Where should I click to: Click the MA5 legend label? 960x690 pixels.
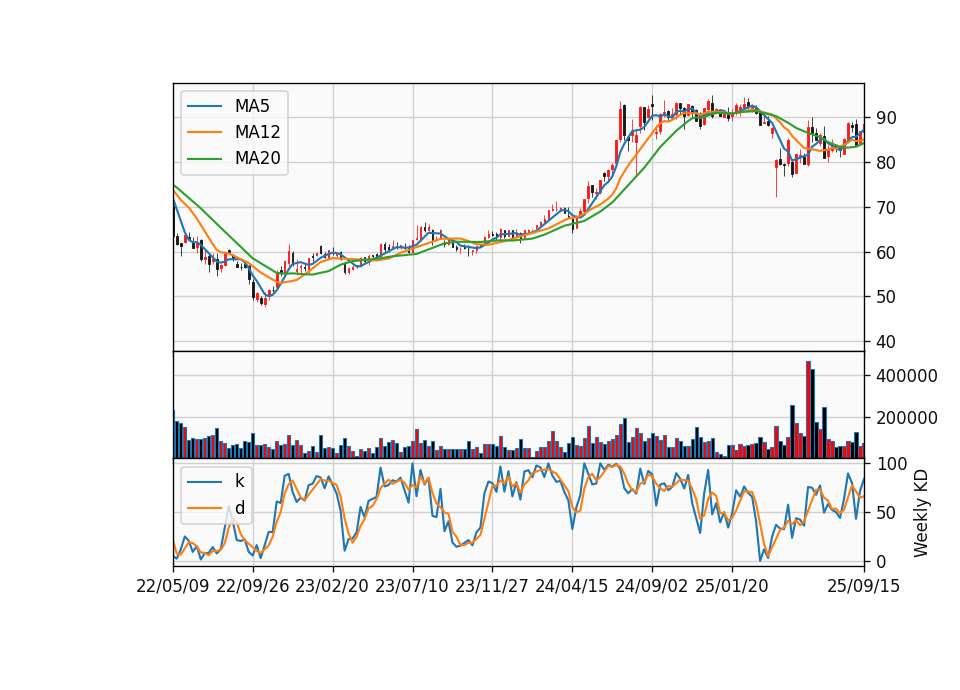(x=252, y=106)
